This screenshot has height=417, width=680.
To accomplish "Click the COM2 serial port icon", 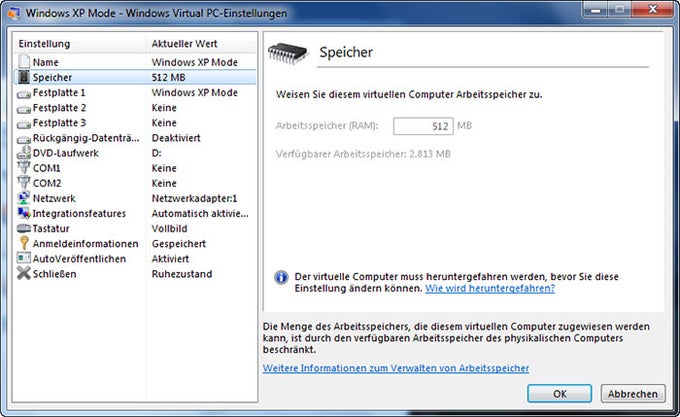I will tap(24, 183).
